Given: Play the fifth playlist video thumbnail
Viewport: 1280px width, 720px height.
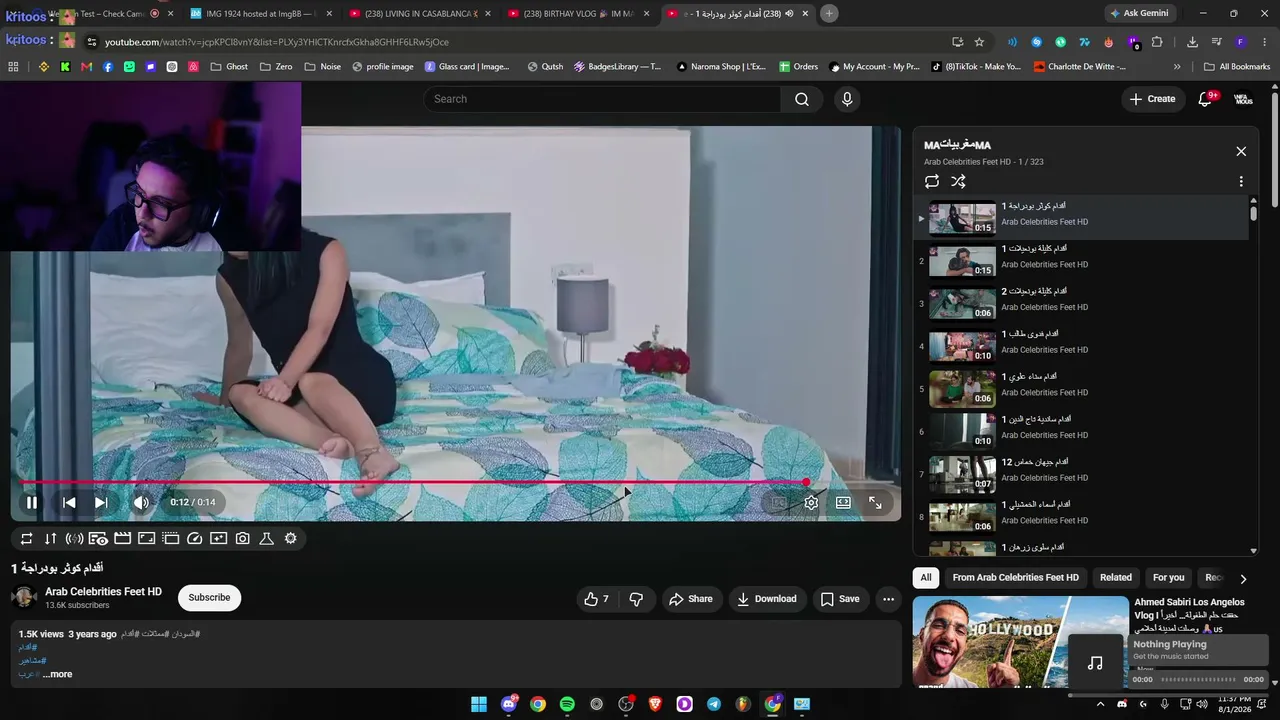Looking at the screenshot, I should point(962,389).
